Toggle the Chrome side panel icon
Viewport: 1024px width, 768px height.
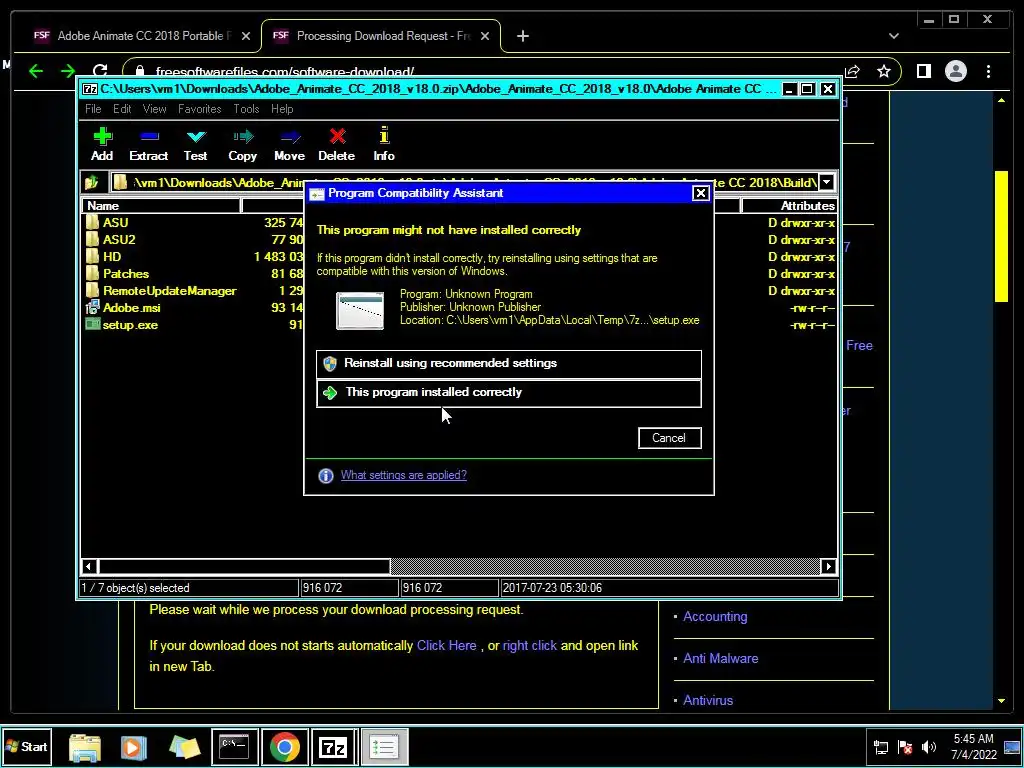pos(923,71)
